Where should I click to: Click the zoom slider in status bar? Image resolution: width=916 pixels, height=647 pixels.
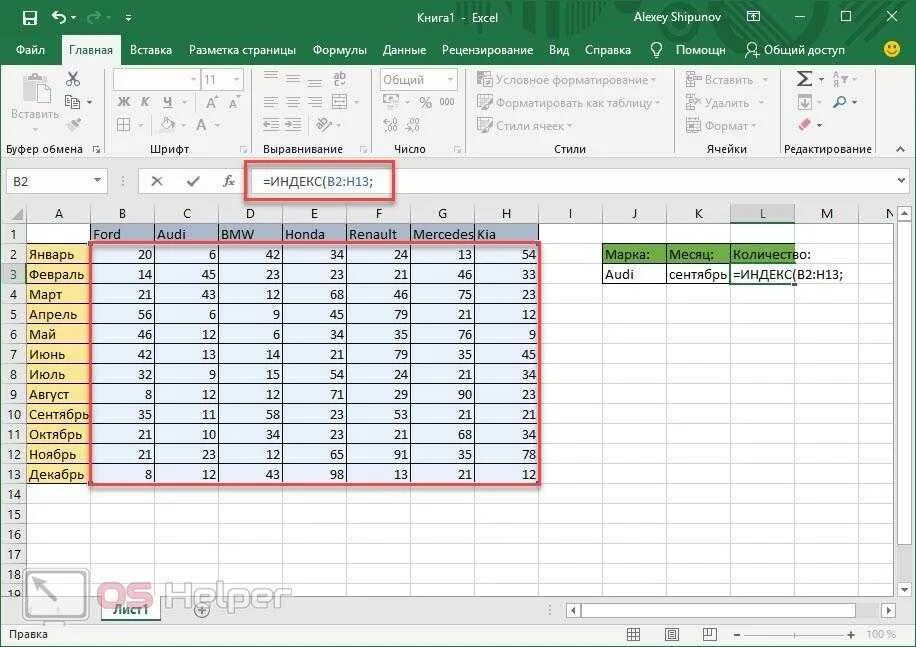[794, 634]
